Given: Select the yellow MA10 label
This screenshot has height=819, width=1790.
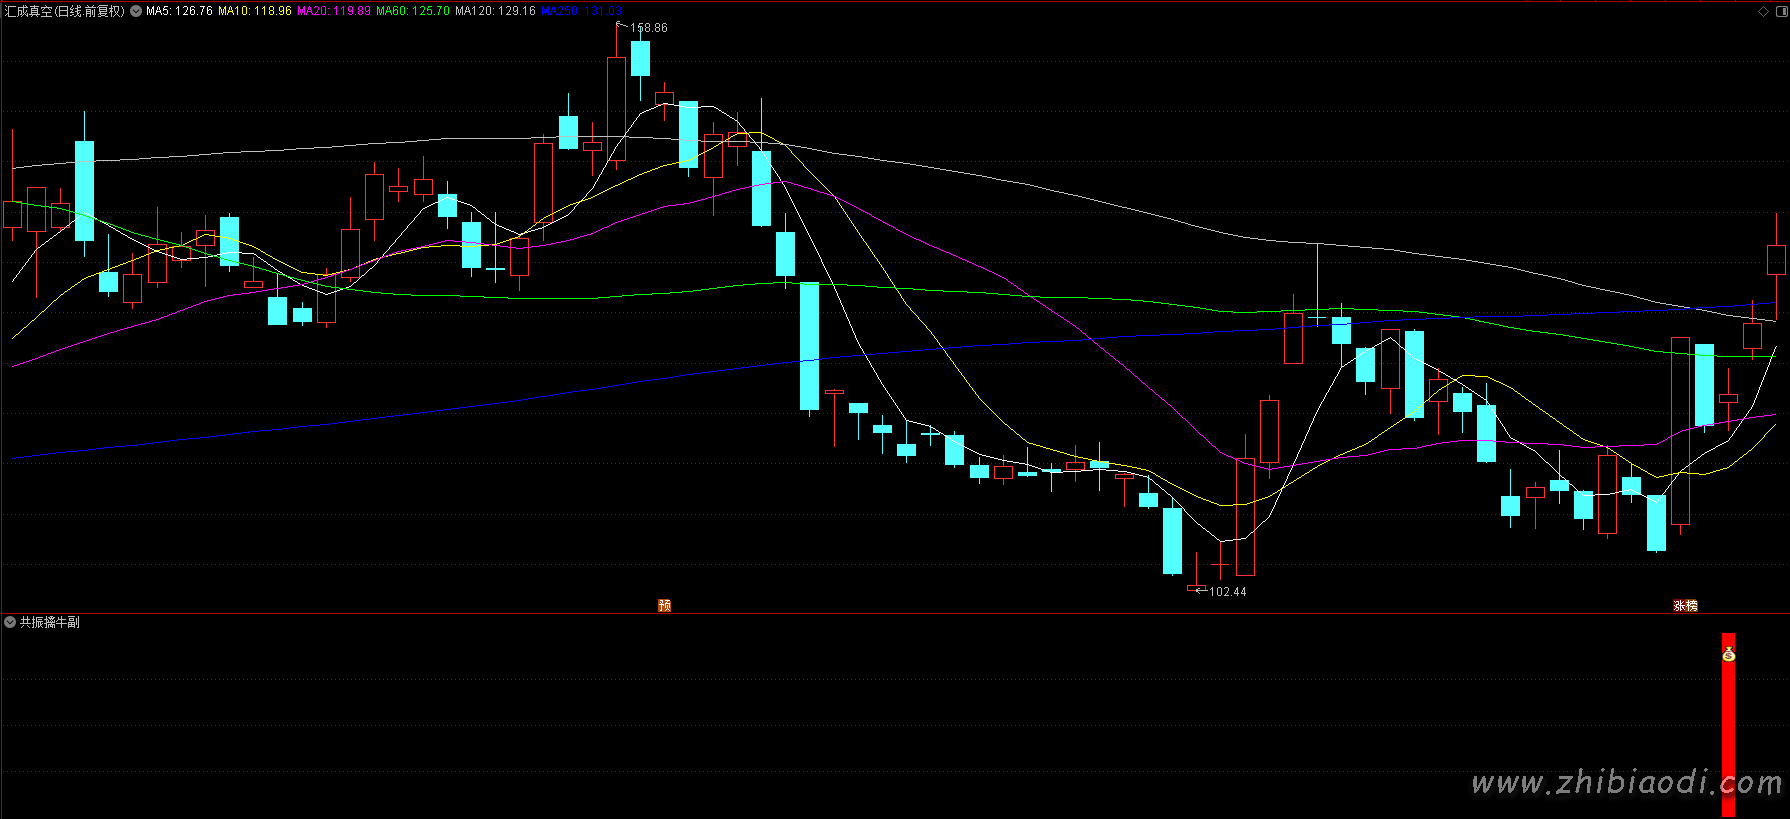Looking at the screenshot, I should coord(255,11).
